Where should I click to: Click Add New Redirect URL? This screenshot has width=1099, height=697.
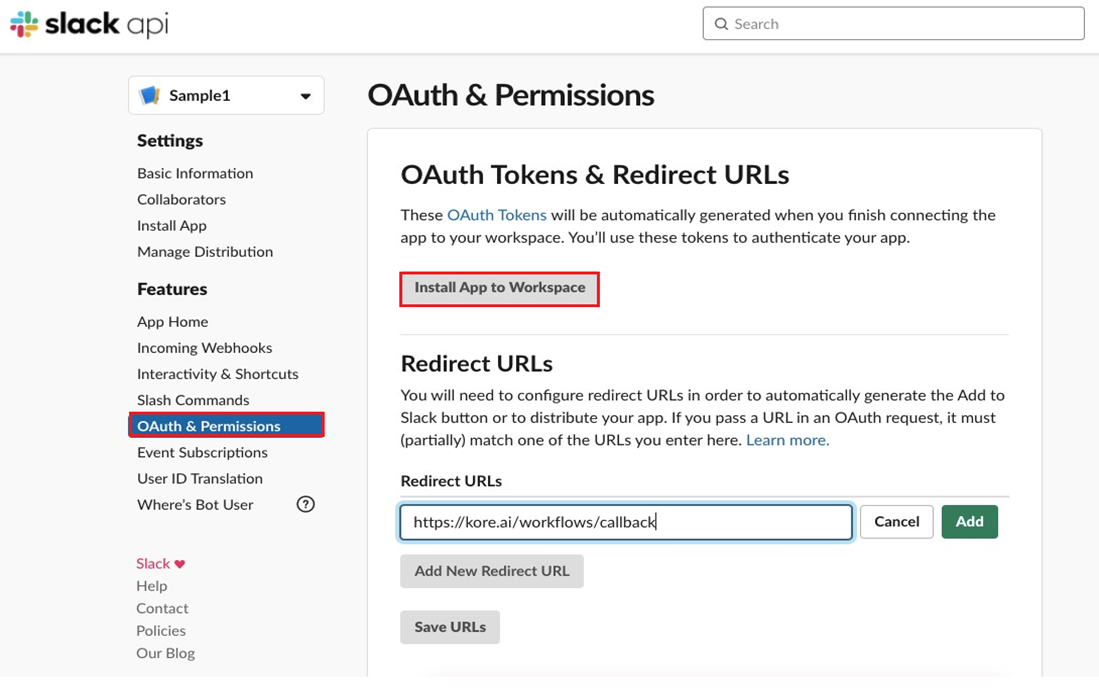(x=492, y=571)
